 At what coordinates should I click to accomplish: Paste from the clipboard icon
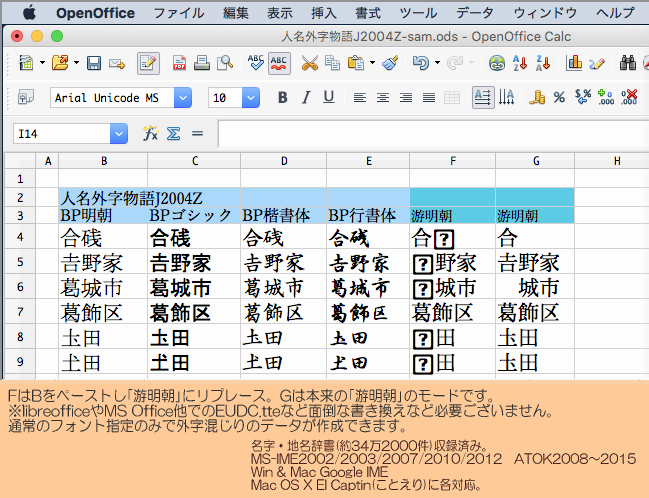pyautogui.click(x=356, y=63)
